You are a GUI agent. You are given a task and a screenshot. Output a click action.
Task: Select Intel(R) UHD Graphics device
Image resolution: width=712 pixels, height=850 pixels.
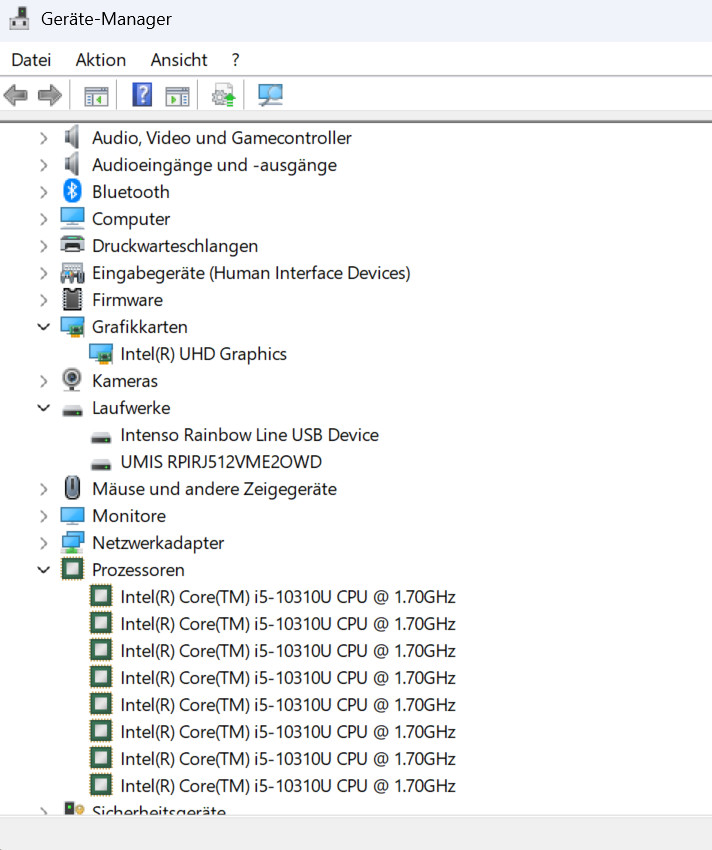[203, 354]
